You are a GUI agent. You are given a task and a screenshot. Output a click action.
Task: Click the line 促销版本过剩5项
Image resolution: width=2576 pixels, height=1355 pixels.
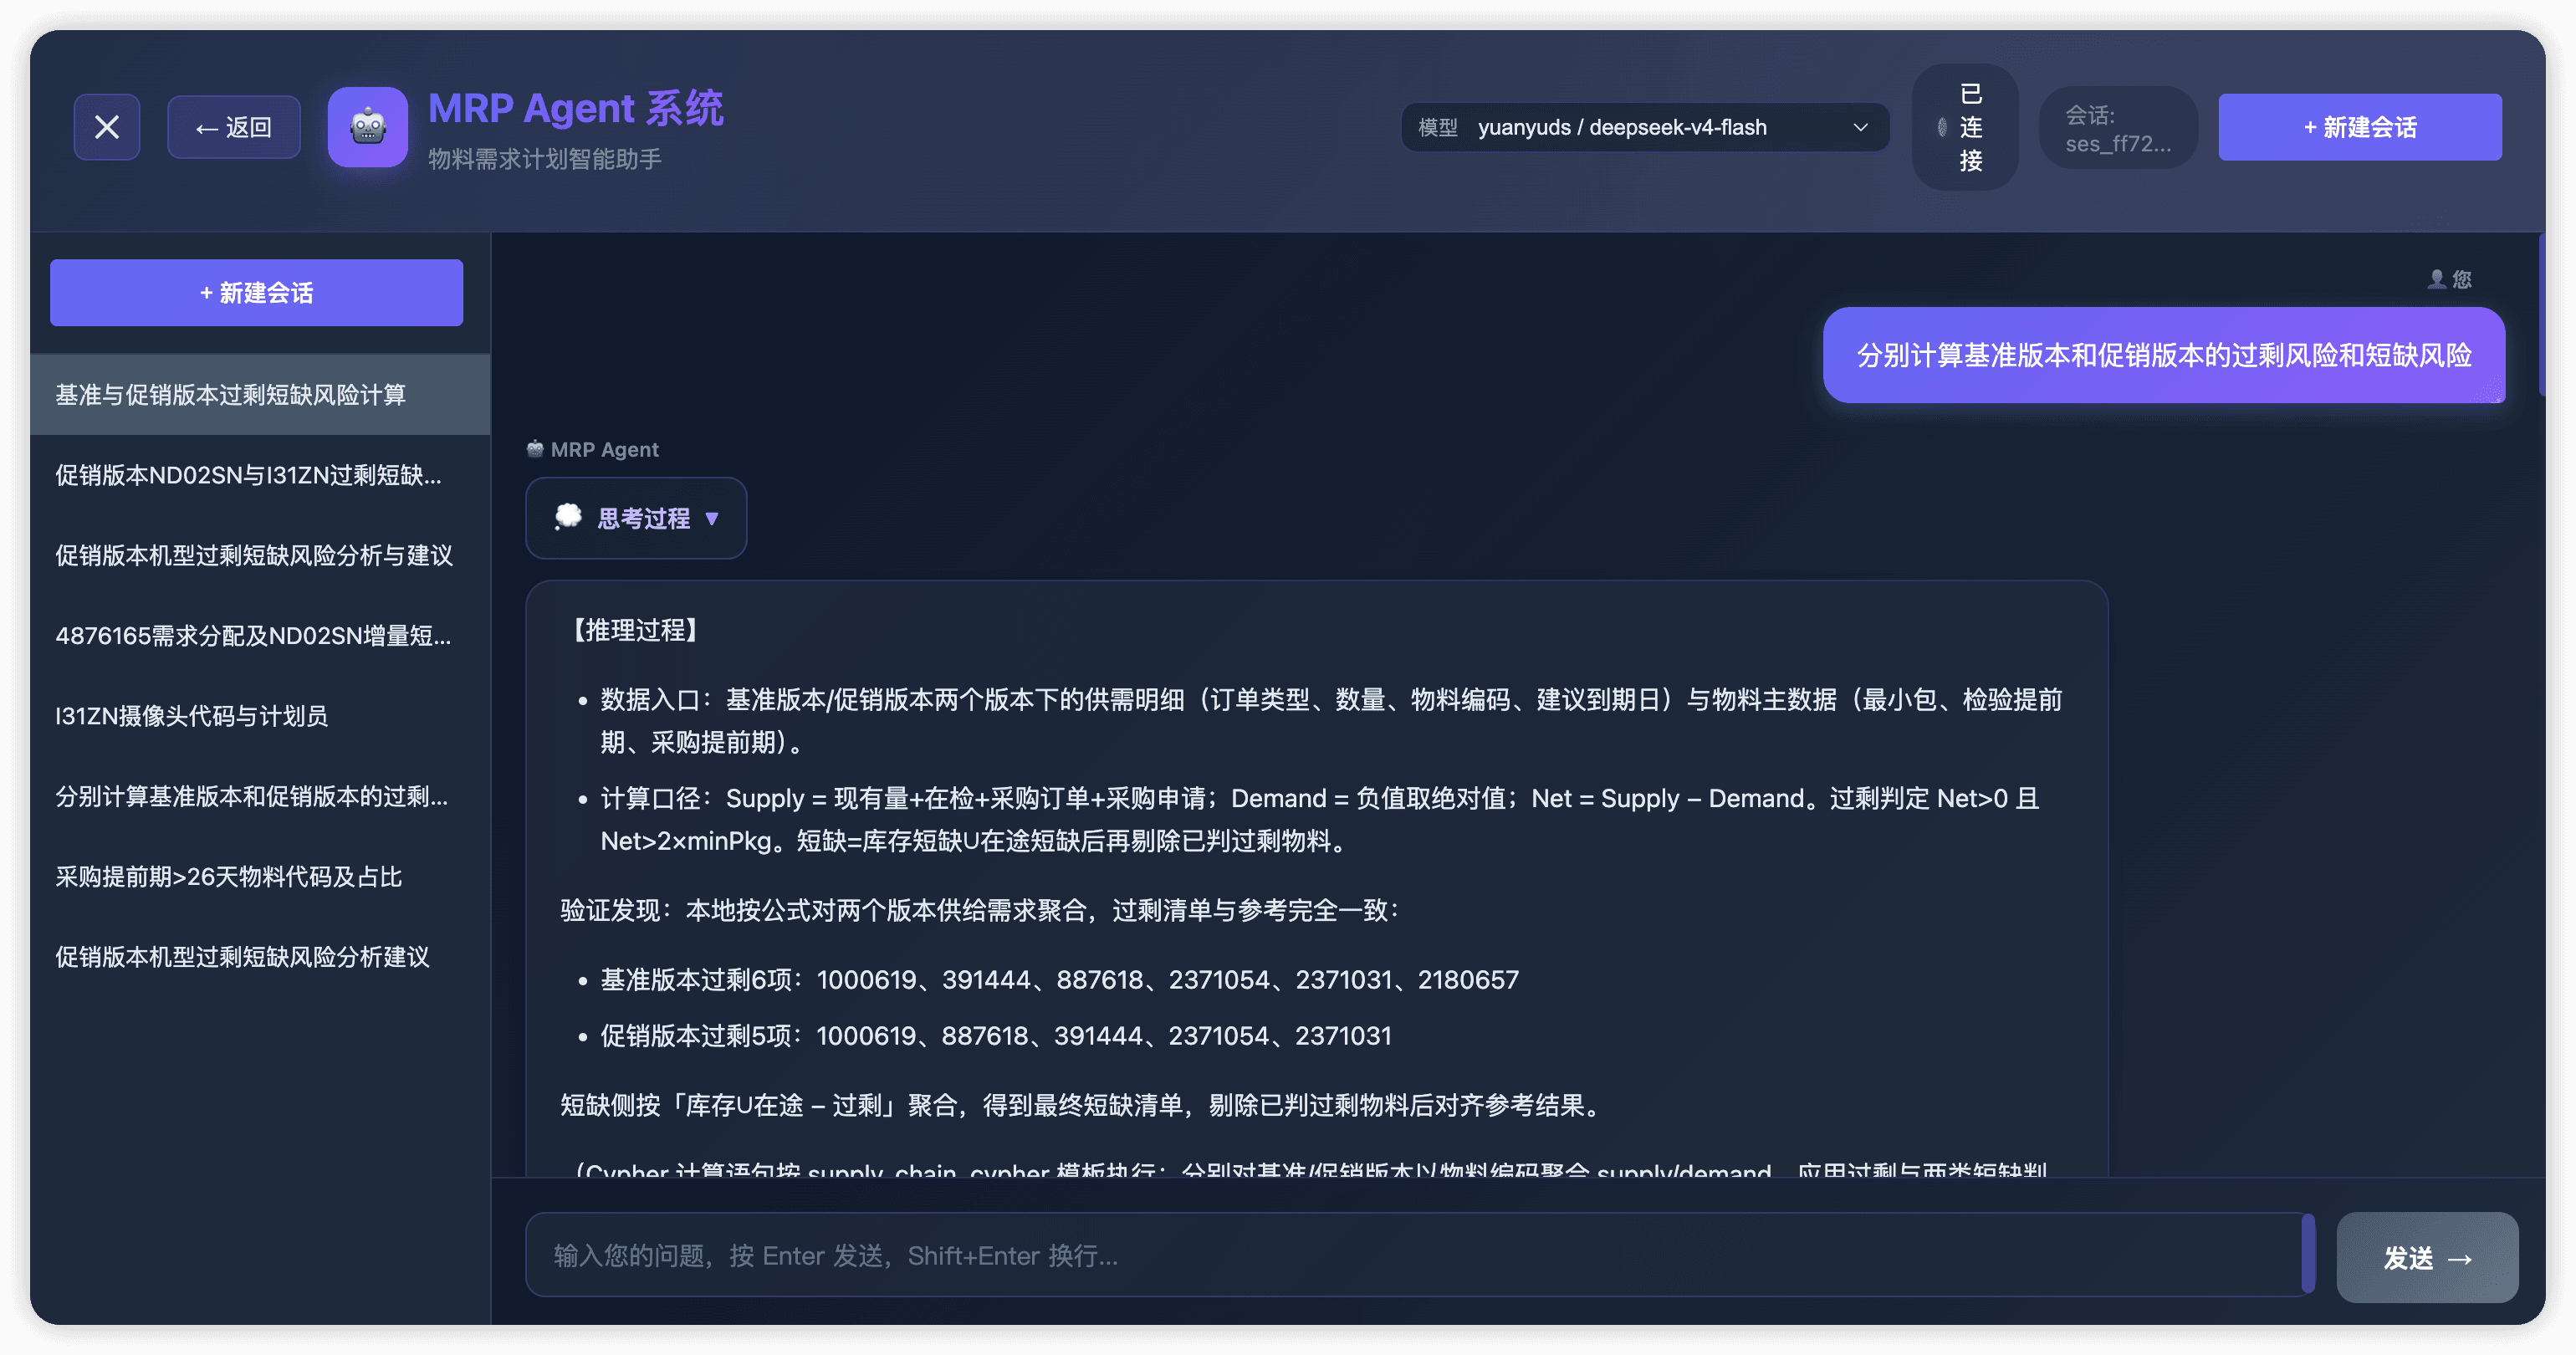(x=995, y=1035)
